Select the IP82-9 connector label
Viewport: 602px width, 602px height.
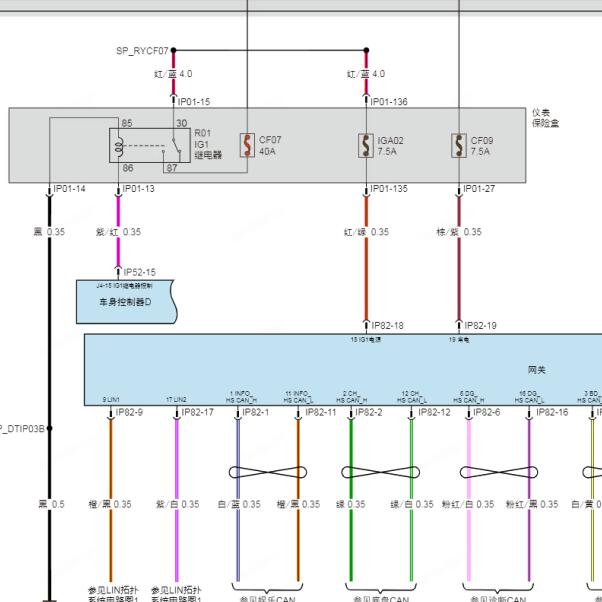click(129, 412)
